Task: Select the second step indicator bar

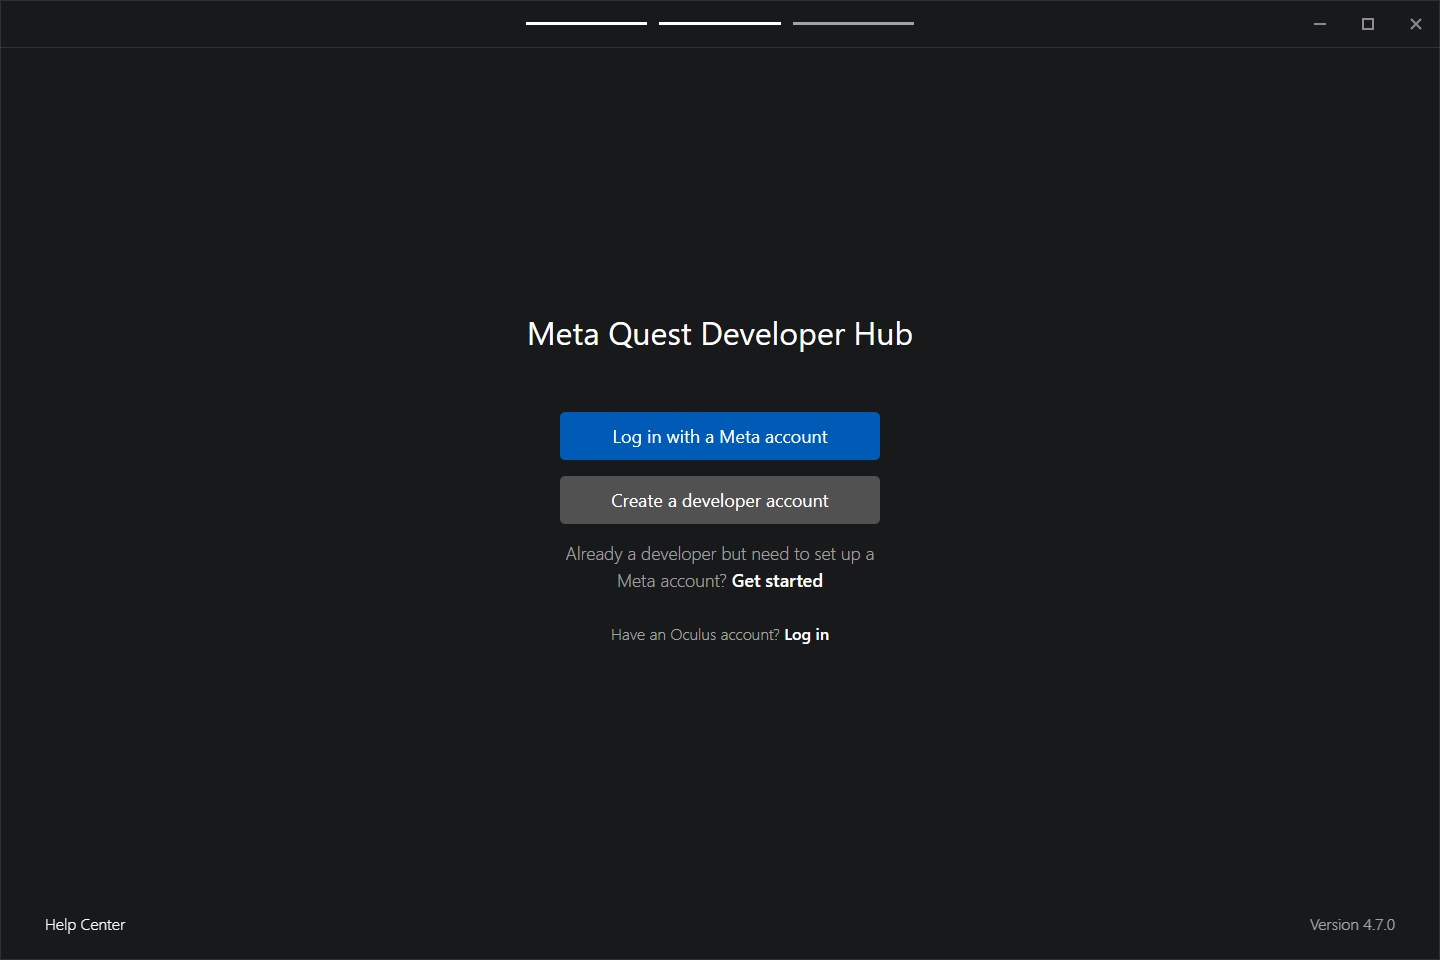Action: [x=719, y=23]
